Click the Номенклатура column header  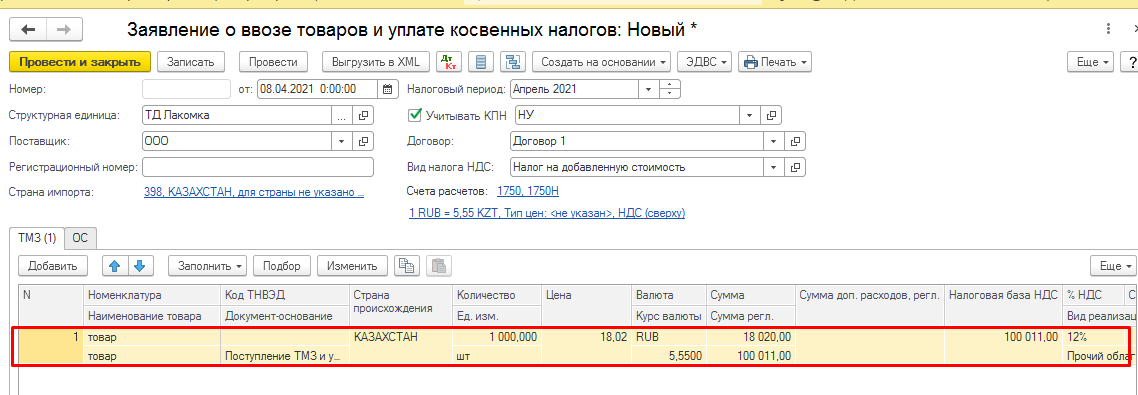[x=151, y=296]
